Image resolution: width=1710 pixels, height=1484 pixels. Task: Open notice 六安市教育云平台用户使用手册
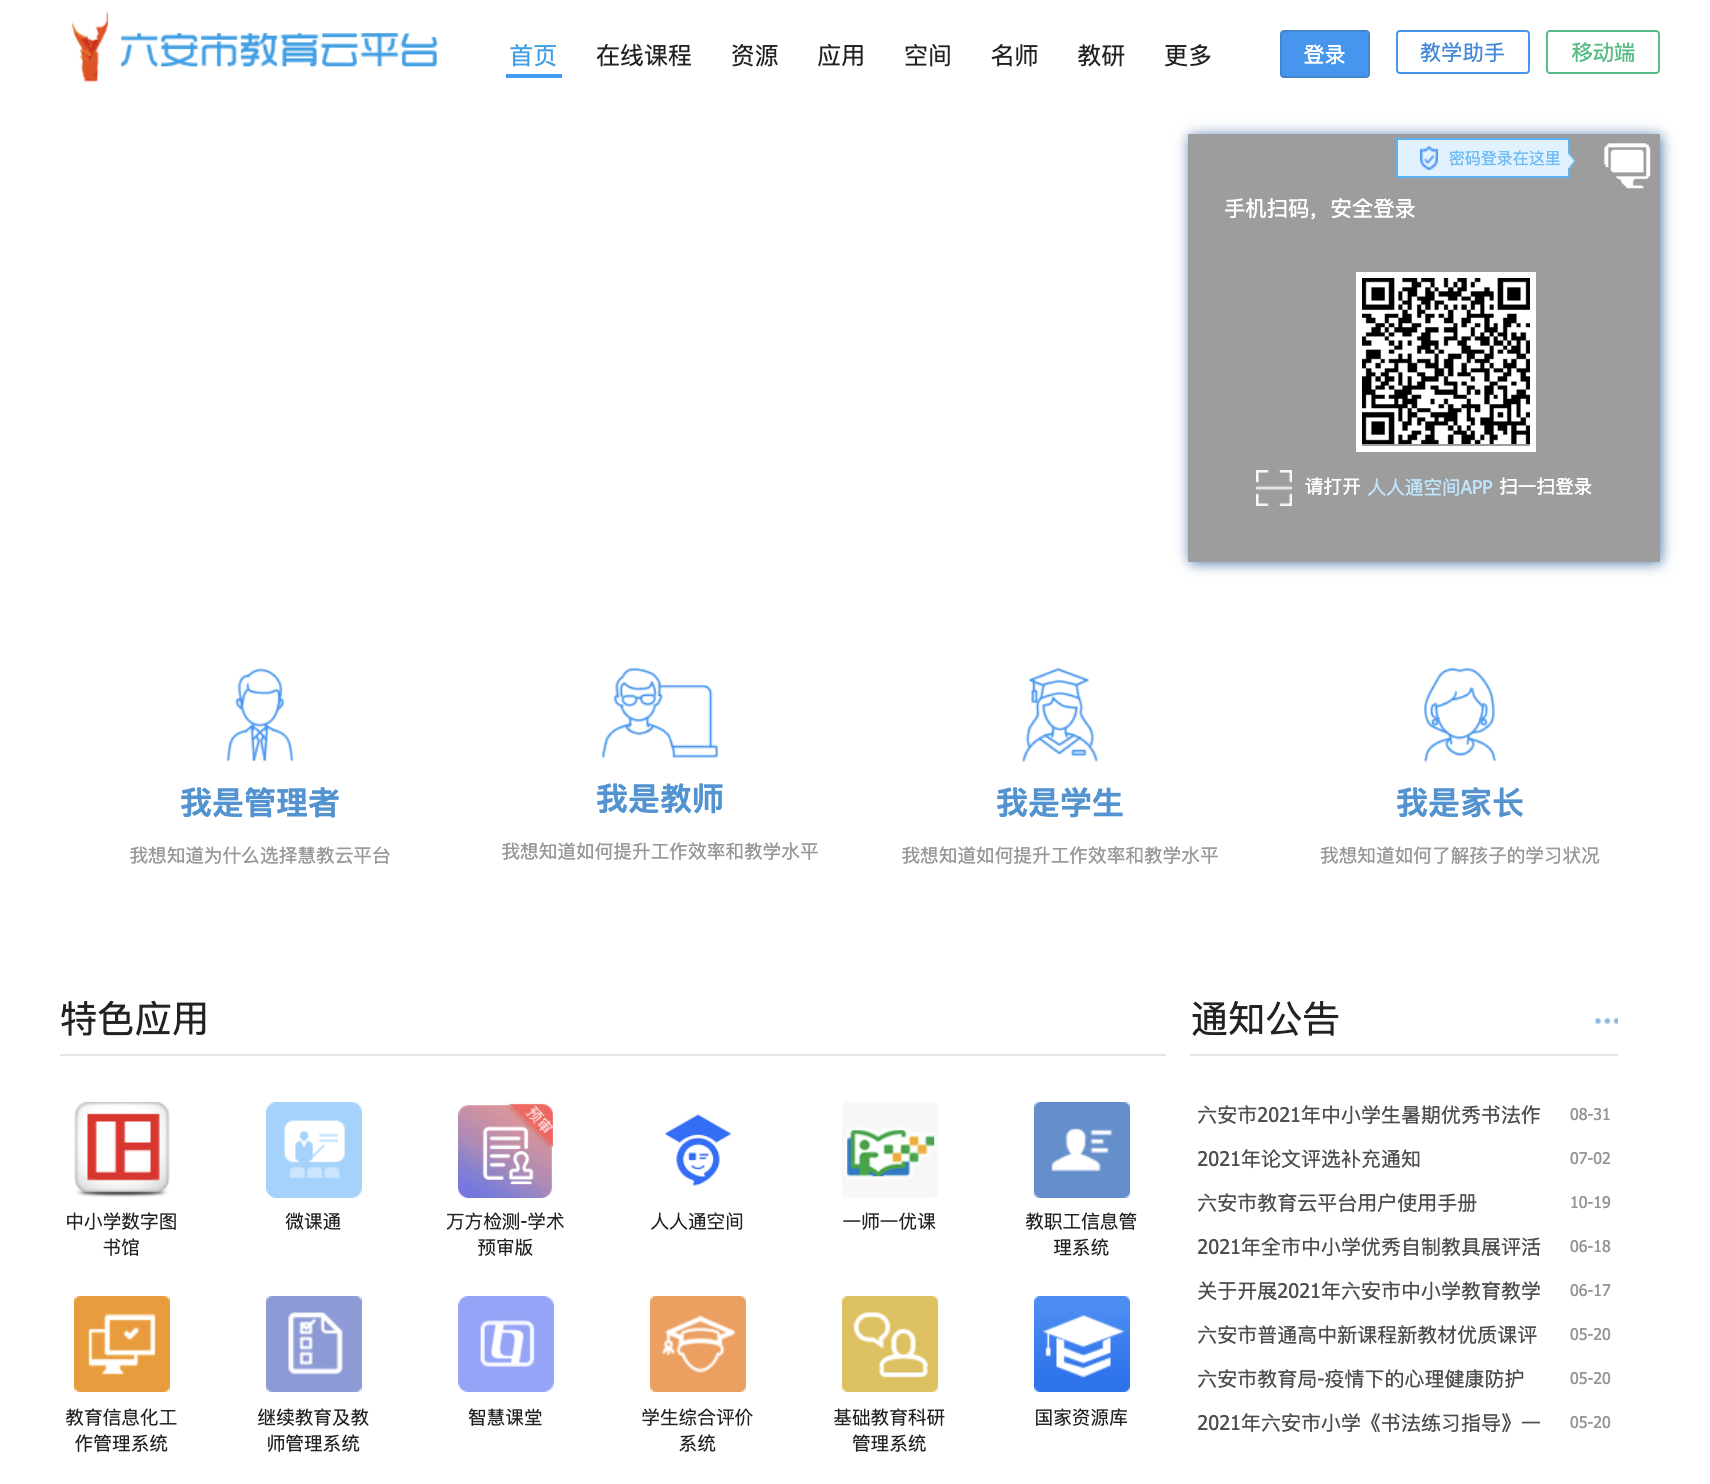1336,1202
